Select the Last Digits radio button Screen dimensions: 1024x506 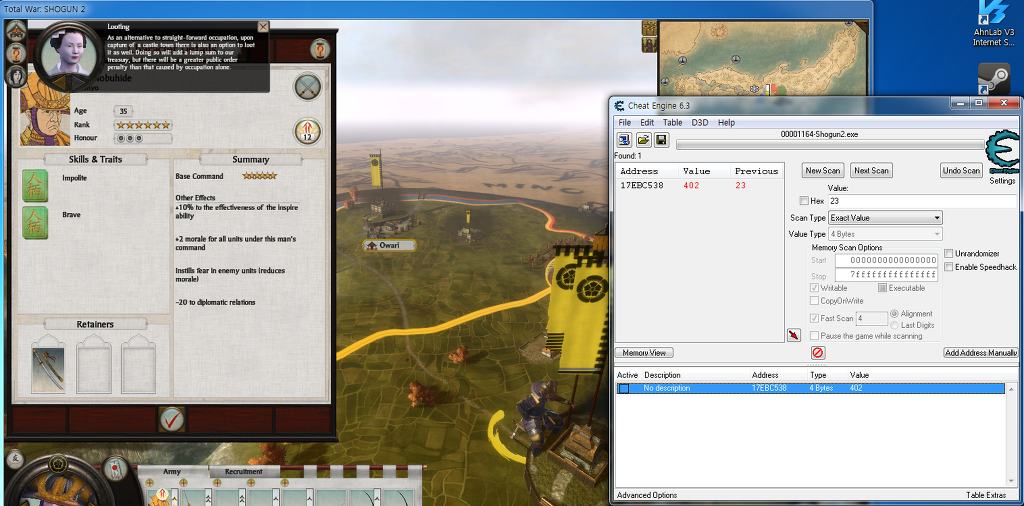[x=894, y=324]
